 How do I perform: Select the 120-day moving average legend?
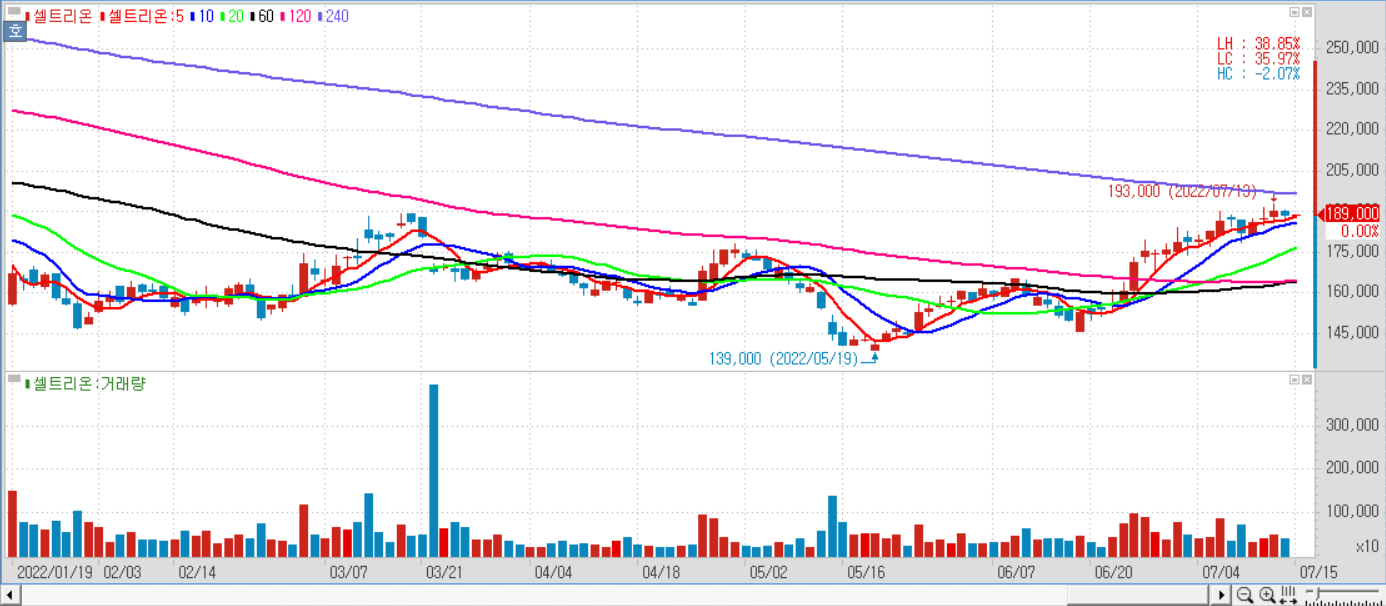coord(295,16)
